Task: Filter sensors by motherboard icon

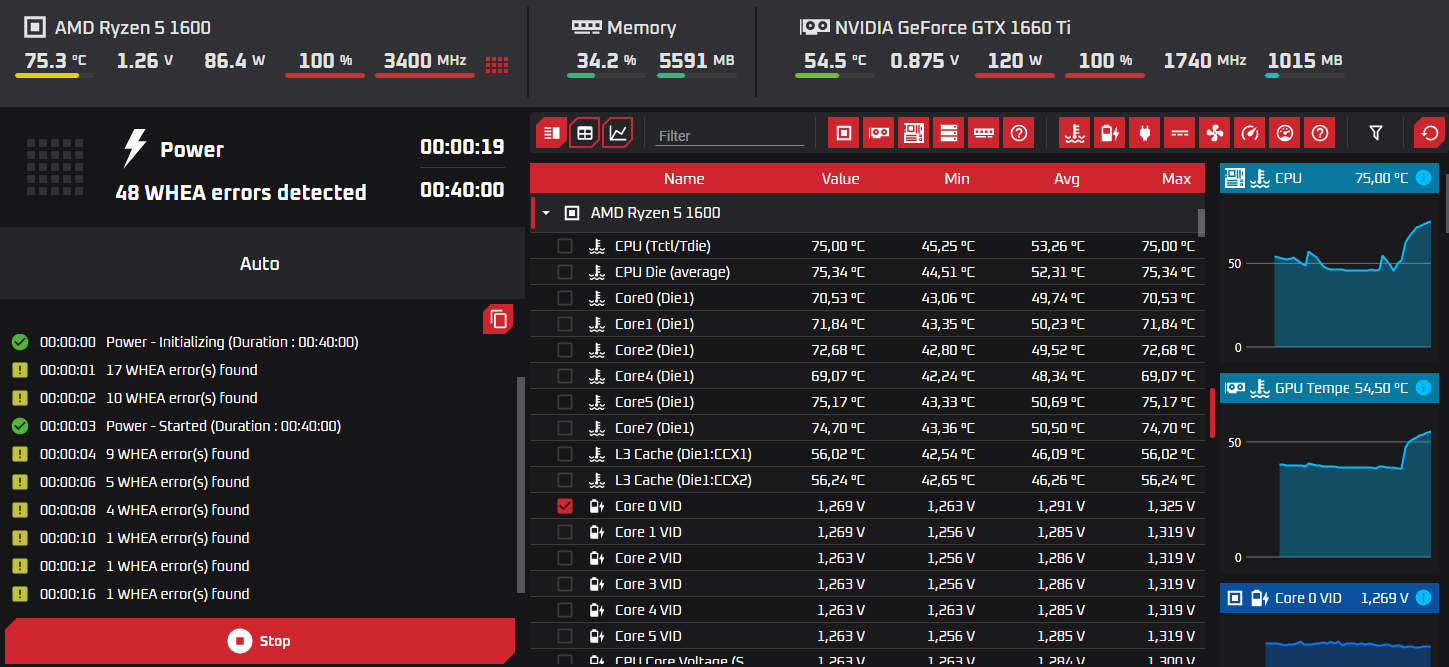Action: (914, 132)
